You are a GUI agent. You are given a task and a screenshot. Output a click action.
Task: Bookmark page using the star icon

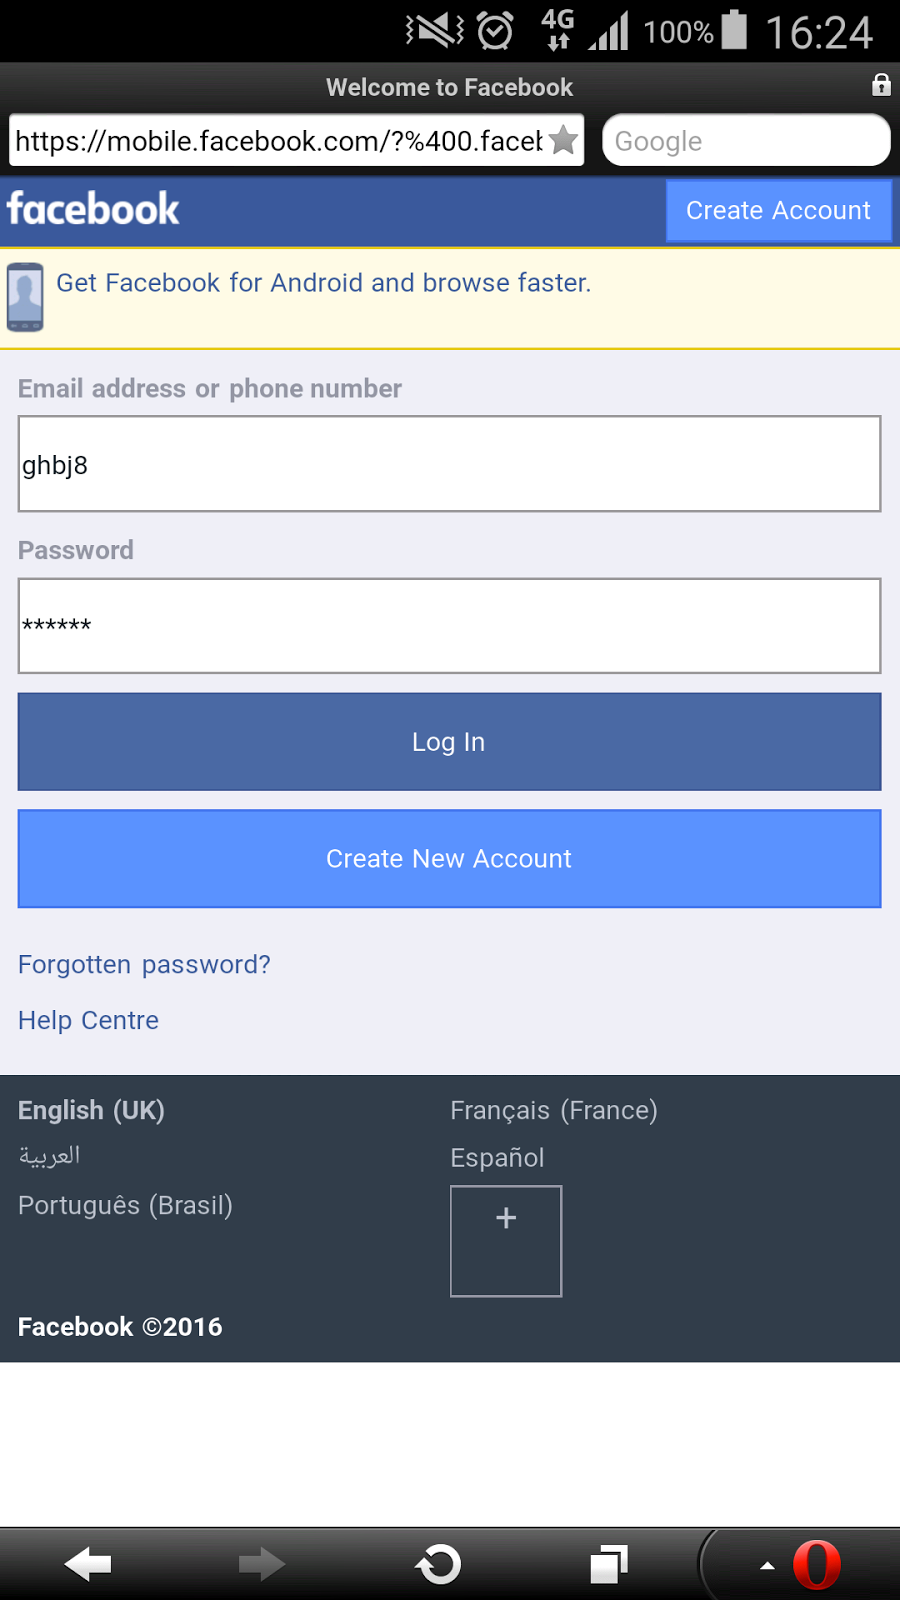(564, 140)
